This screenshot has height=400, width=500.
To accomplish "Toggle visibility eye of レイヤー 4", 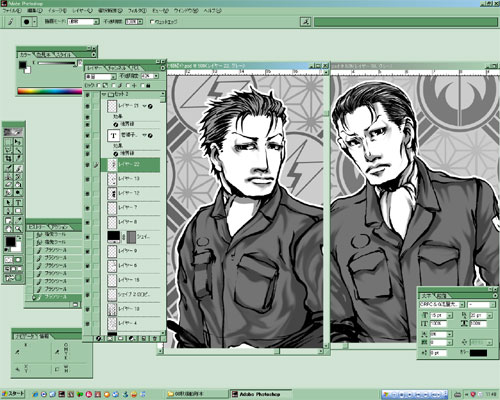I will coord(87,323).
